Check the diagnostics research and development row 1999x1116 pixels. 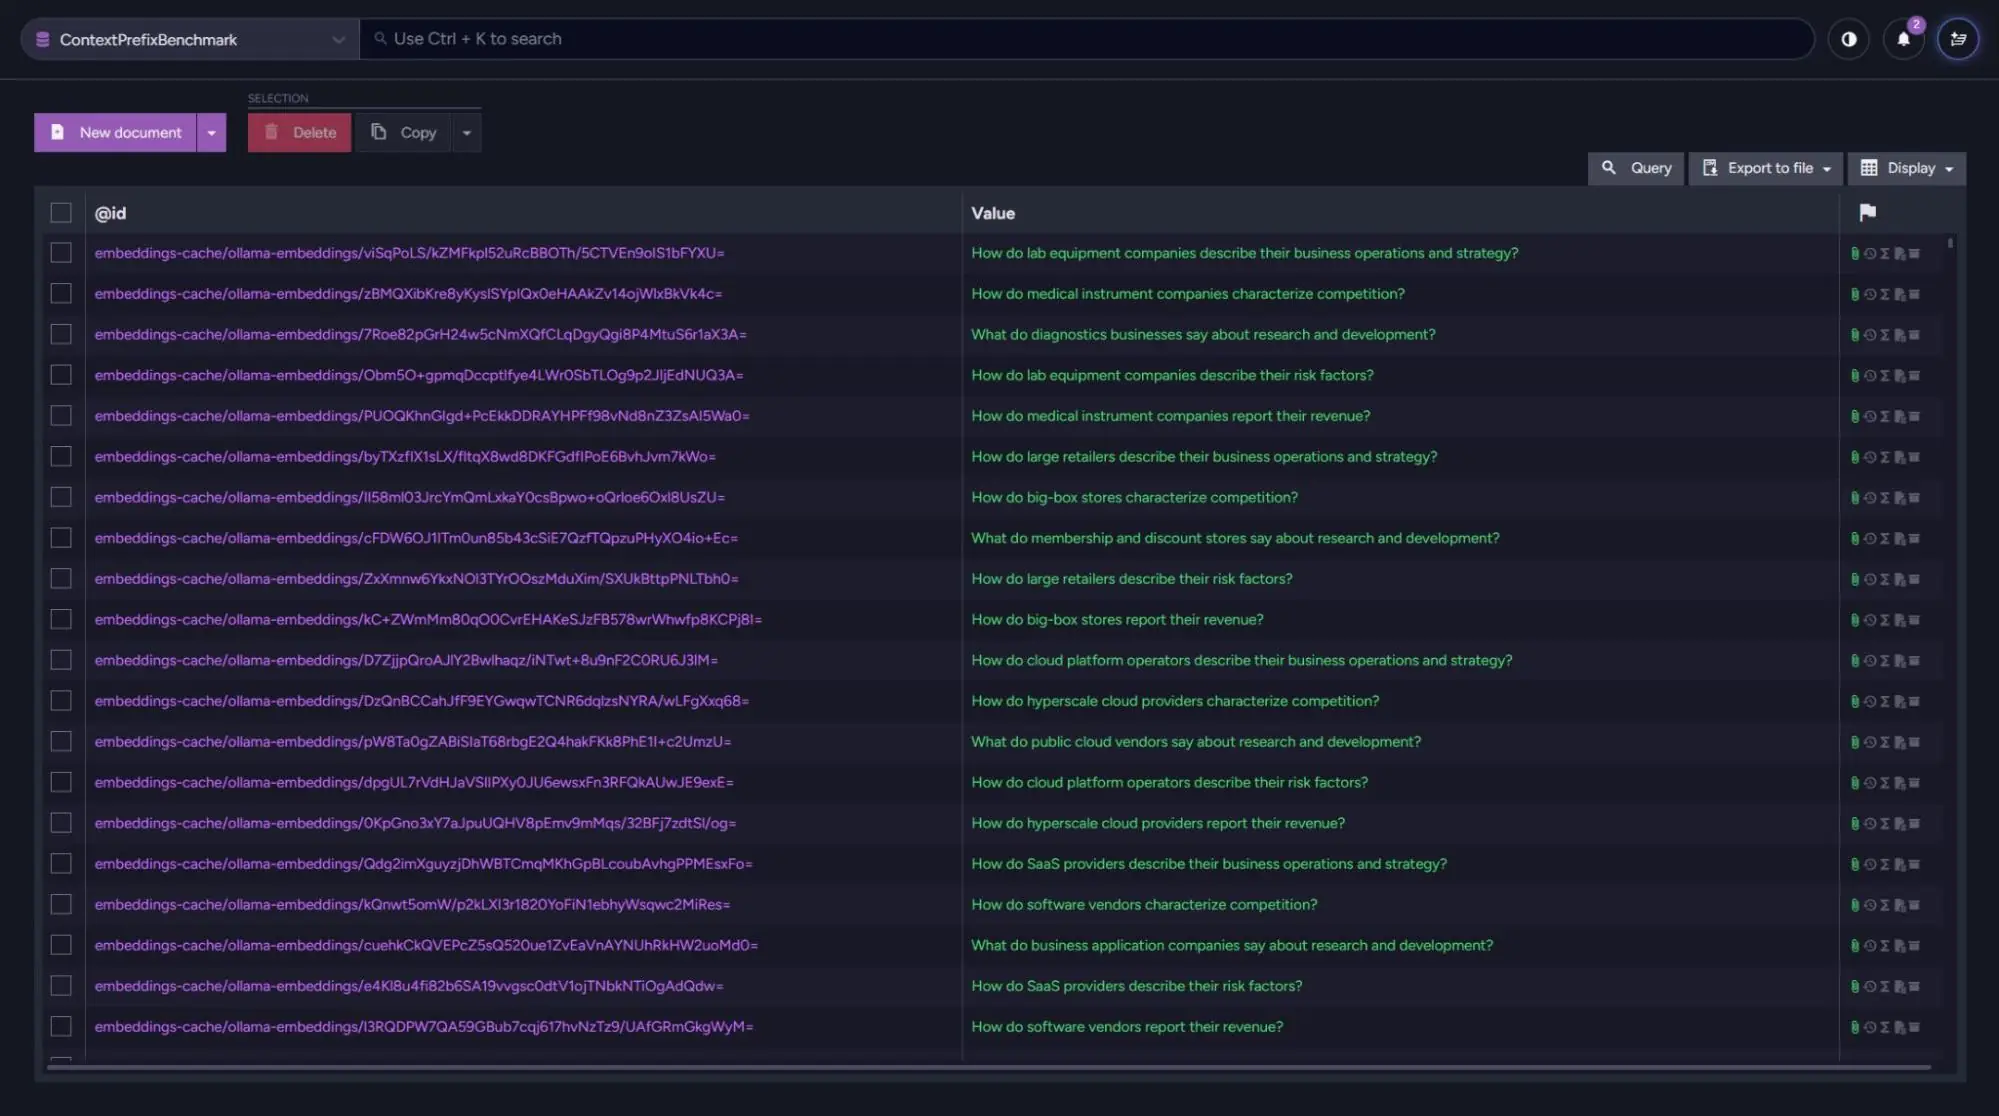click(x=61, y=334)
